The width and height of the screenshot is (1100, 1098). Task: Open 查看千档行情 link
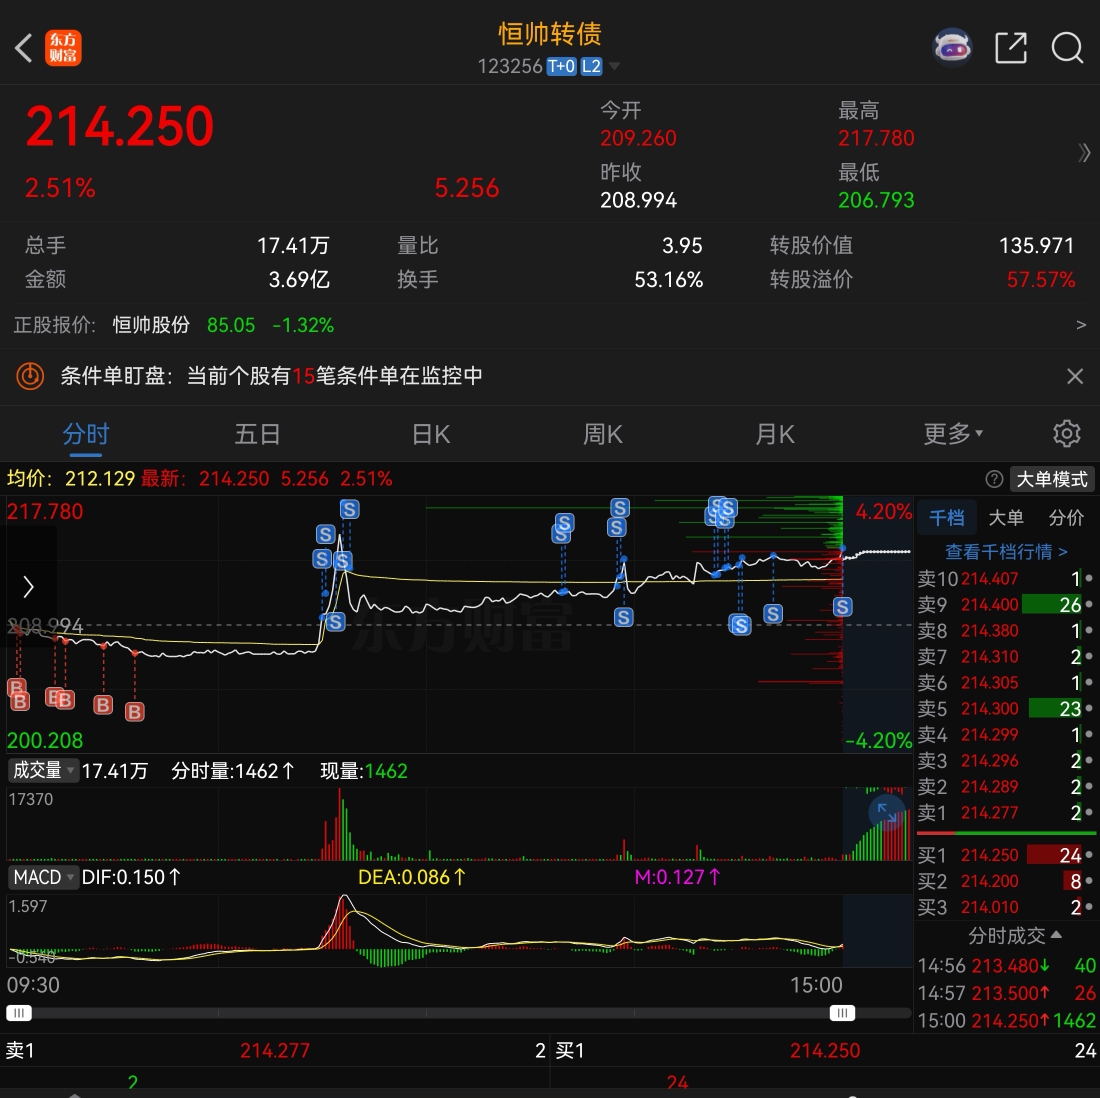click(x=1006, y=552)
